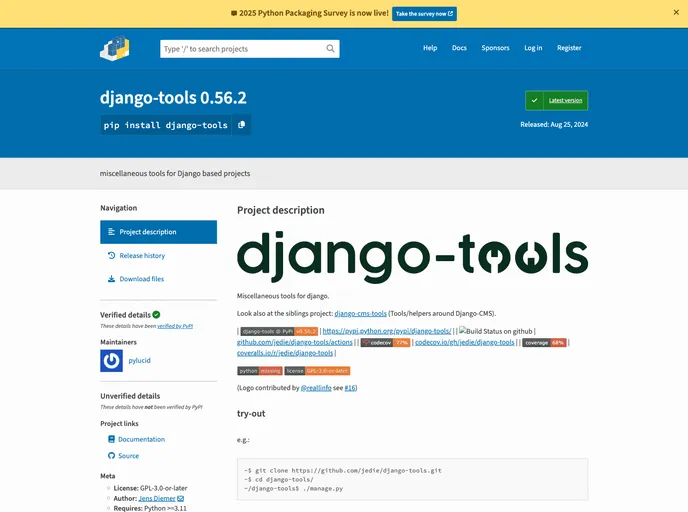Screen dimensions: 688x512
Task: Open the issue #16 link
Action: coord(350,388)
